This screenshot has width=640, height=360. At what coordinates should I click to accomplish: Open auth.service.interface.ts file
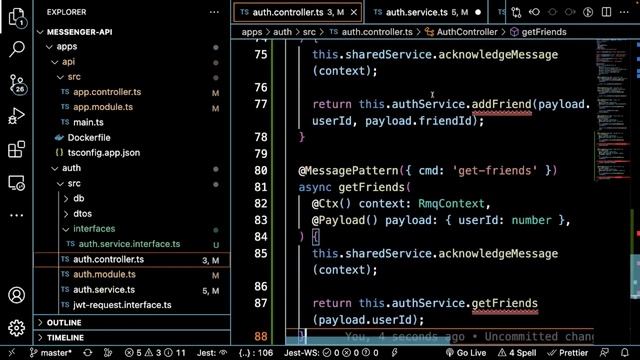(x=129, y=244)
